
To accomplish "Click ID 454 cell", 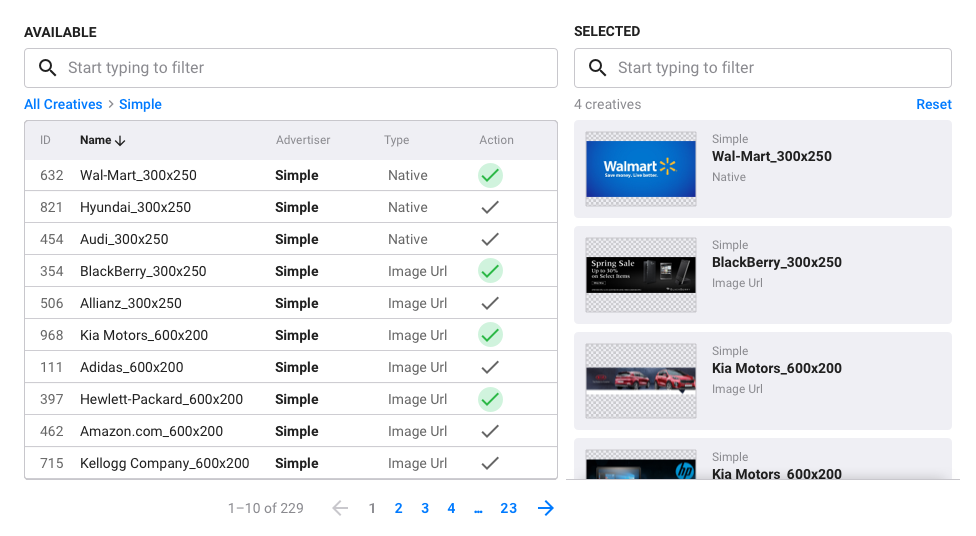I will click(52, 239).
